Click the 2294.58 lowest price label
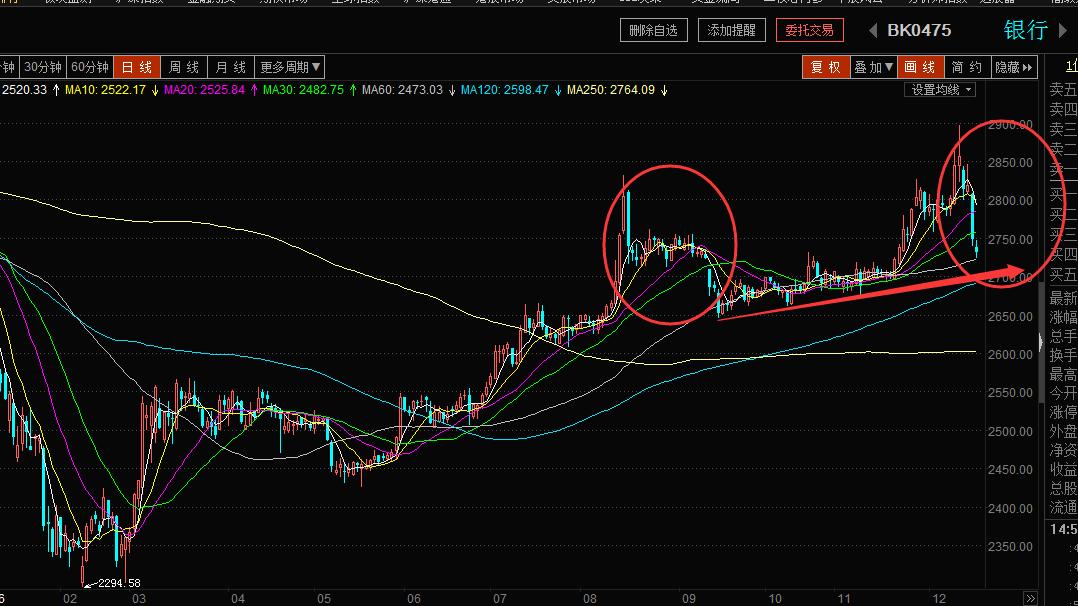Image resolution: width=1078 pixels, height=606 pixels. [x=119, y=583]
